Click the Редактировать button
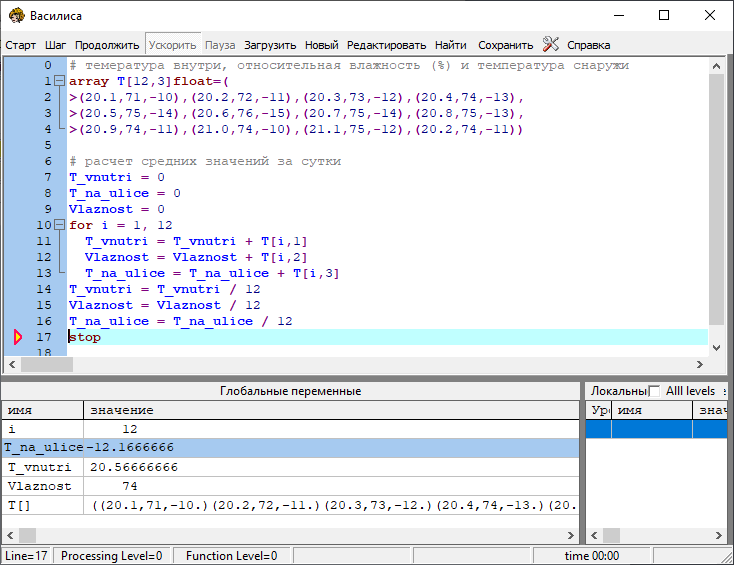Viewport: 734px width, 565px height. pyautogui.click(x=387, y=45)
